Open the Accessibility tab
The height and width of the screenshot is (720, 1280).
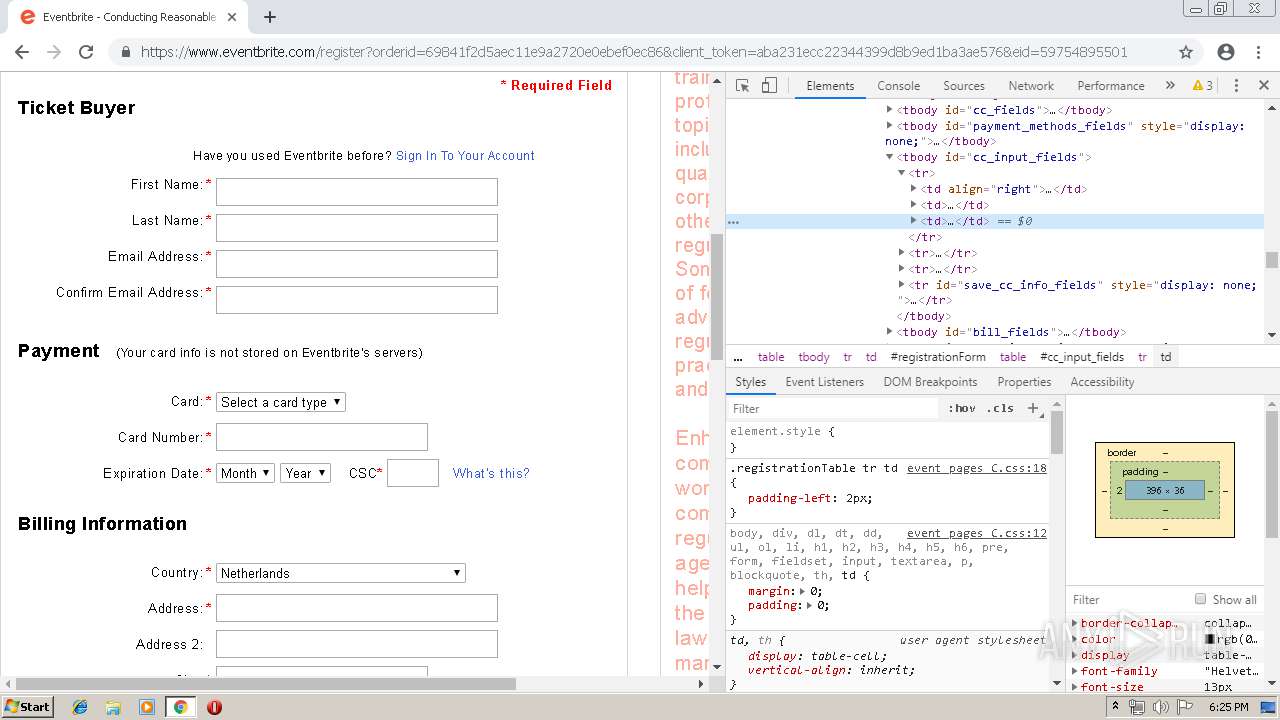tap(1102, 382)
